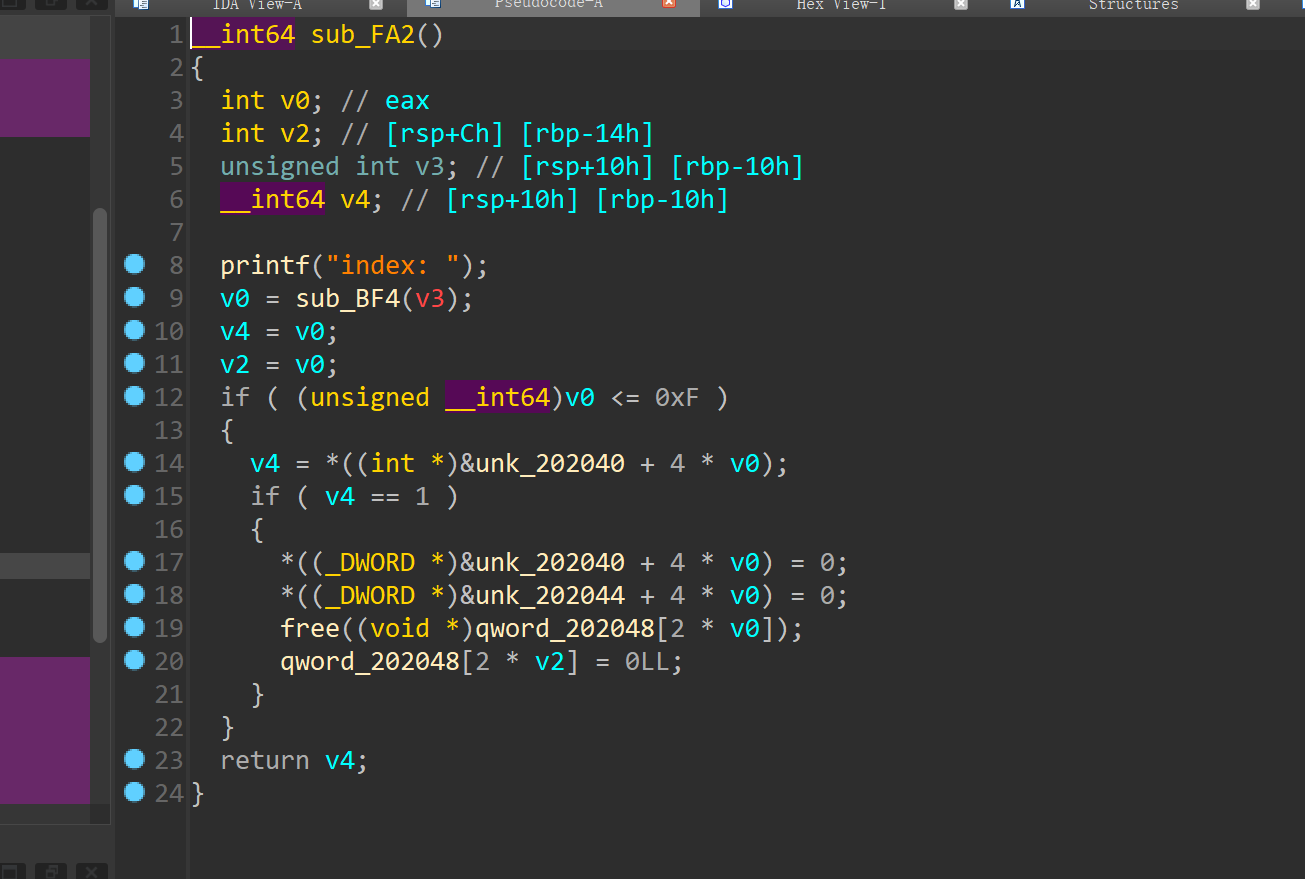Click the left panel vertical scrollbar thumb
The width and height of the screenshot is (1305, 879).
pyautogui.click(x=99, y=425)
